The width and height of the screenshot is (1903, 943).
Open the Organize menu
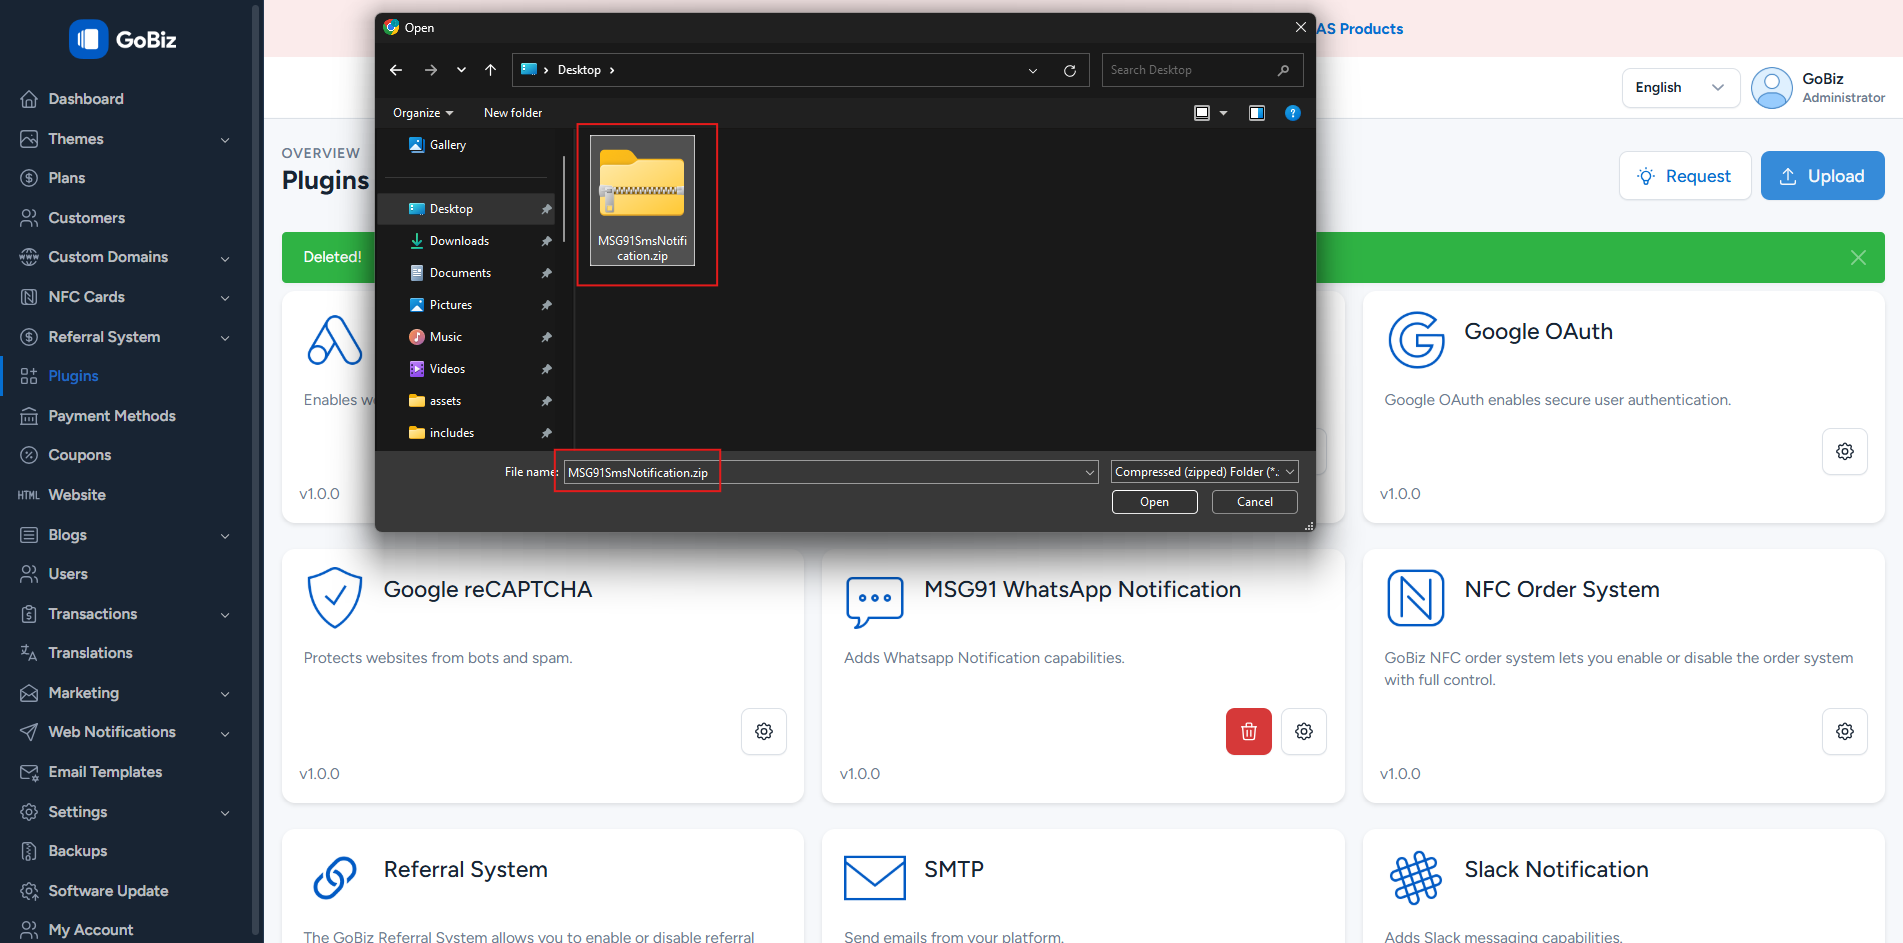coord(422,113)
